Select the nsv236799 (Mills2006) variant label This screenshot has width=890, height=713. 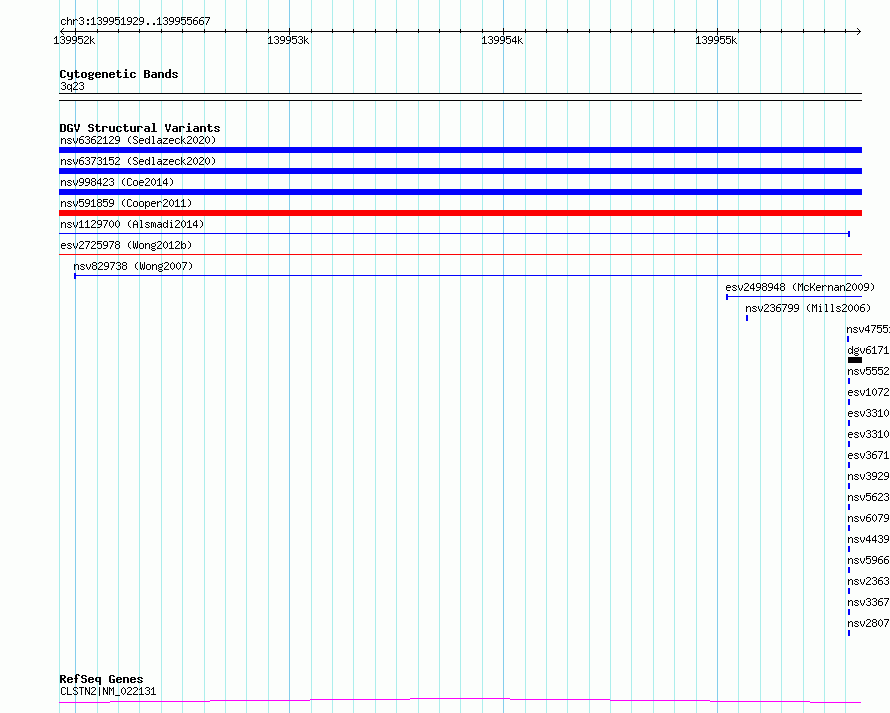coord(808,308)
